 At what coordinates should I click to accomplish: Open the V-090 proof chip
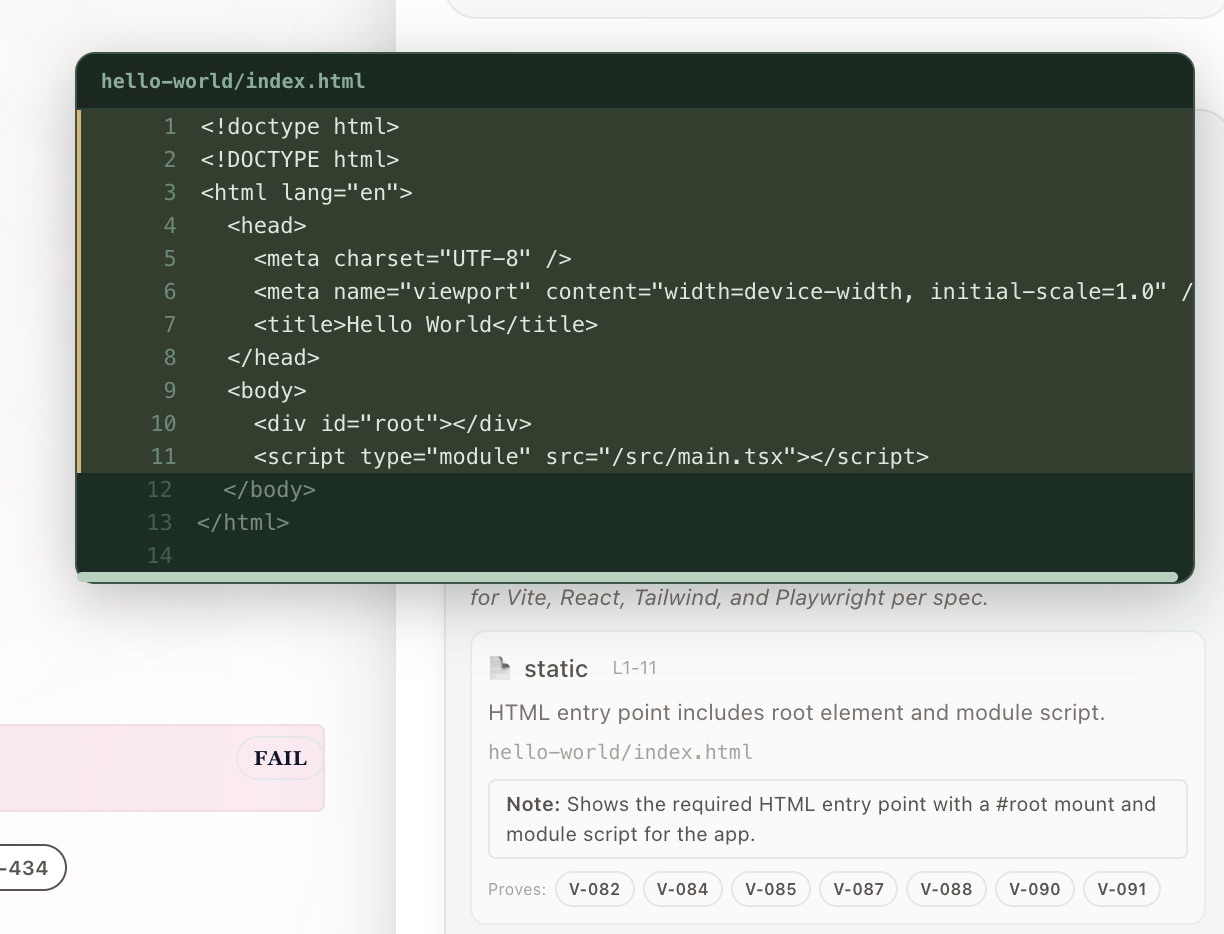[x=1035, y=889]
